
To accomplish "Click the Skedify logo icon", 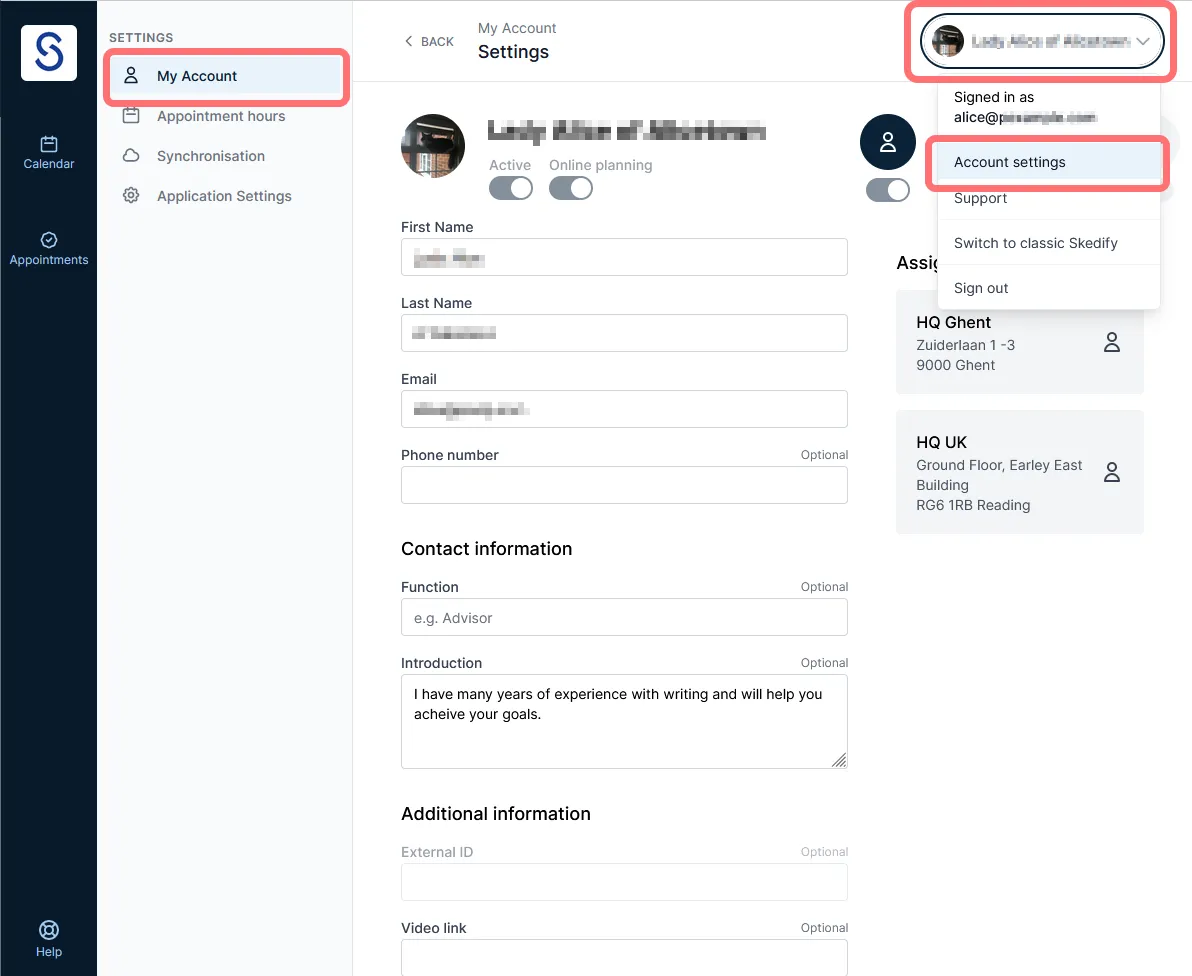I will 49,52.
